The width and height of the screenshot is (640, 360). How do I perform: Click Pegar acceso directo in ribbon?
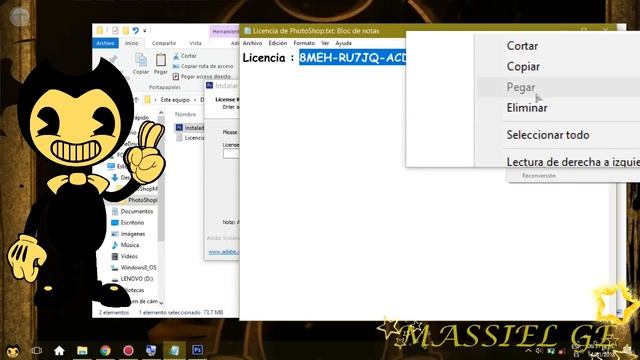(202, 76)
